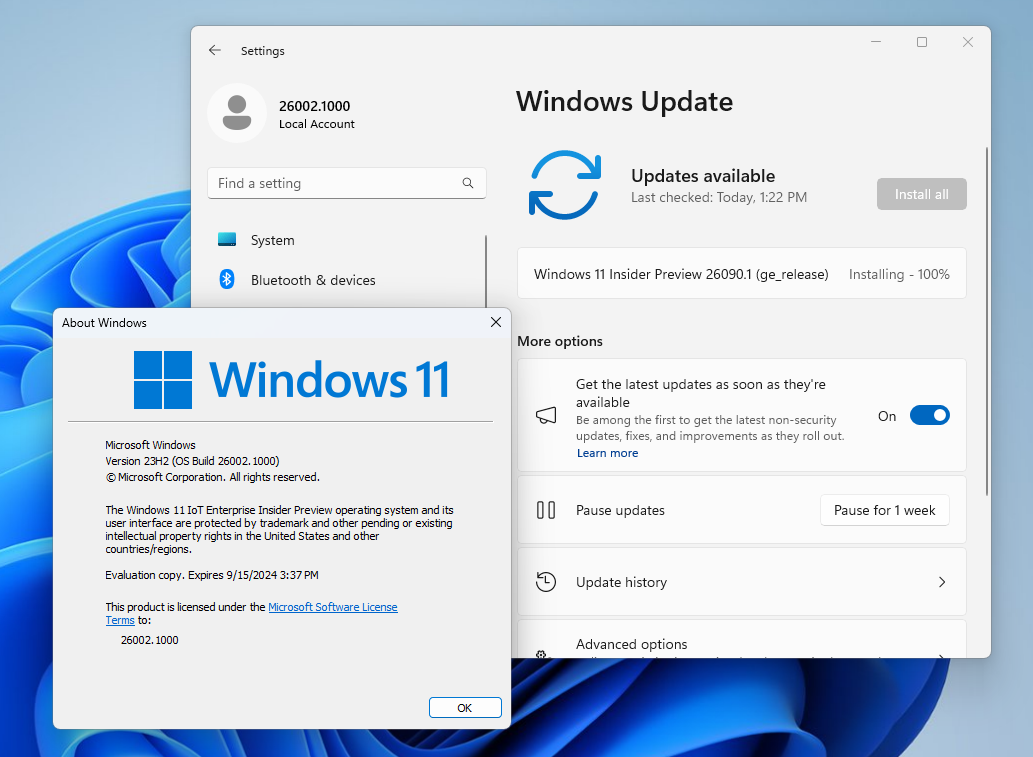Expand Update history chevron
The width and height of the screenshot is (1033, 757).
click(942, 582)
